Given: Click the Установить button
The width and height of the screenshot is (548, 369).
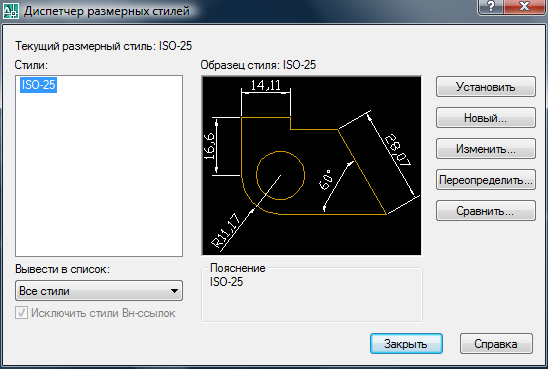Looking at the screenshot, I should click(x=485, y=87).
